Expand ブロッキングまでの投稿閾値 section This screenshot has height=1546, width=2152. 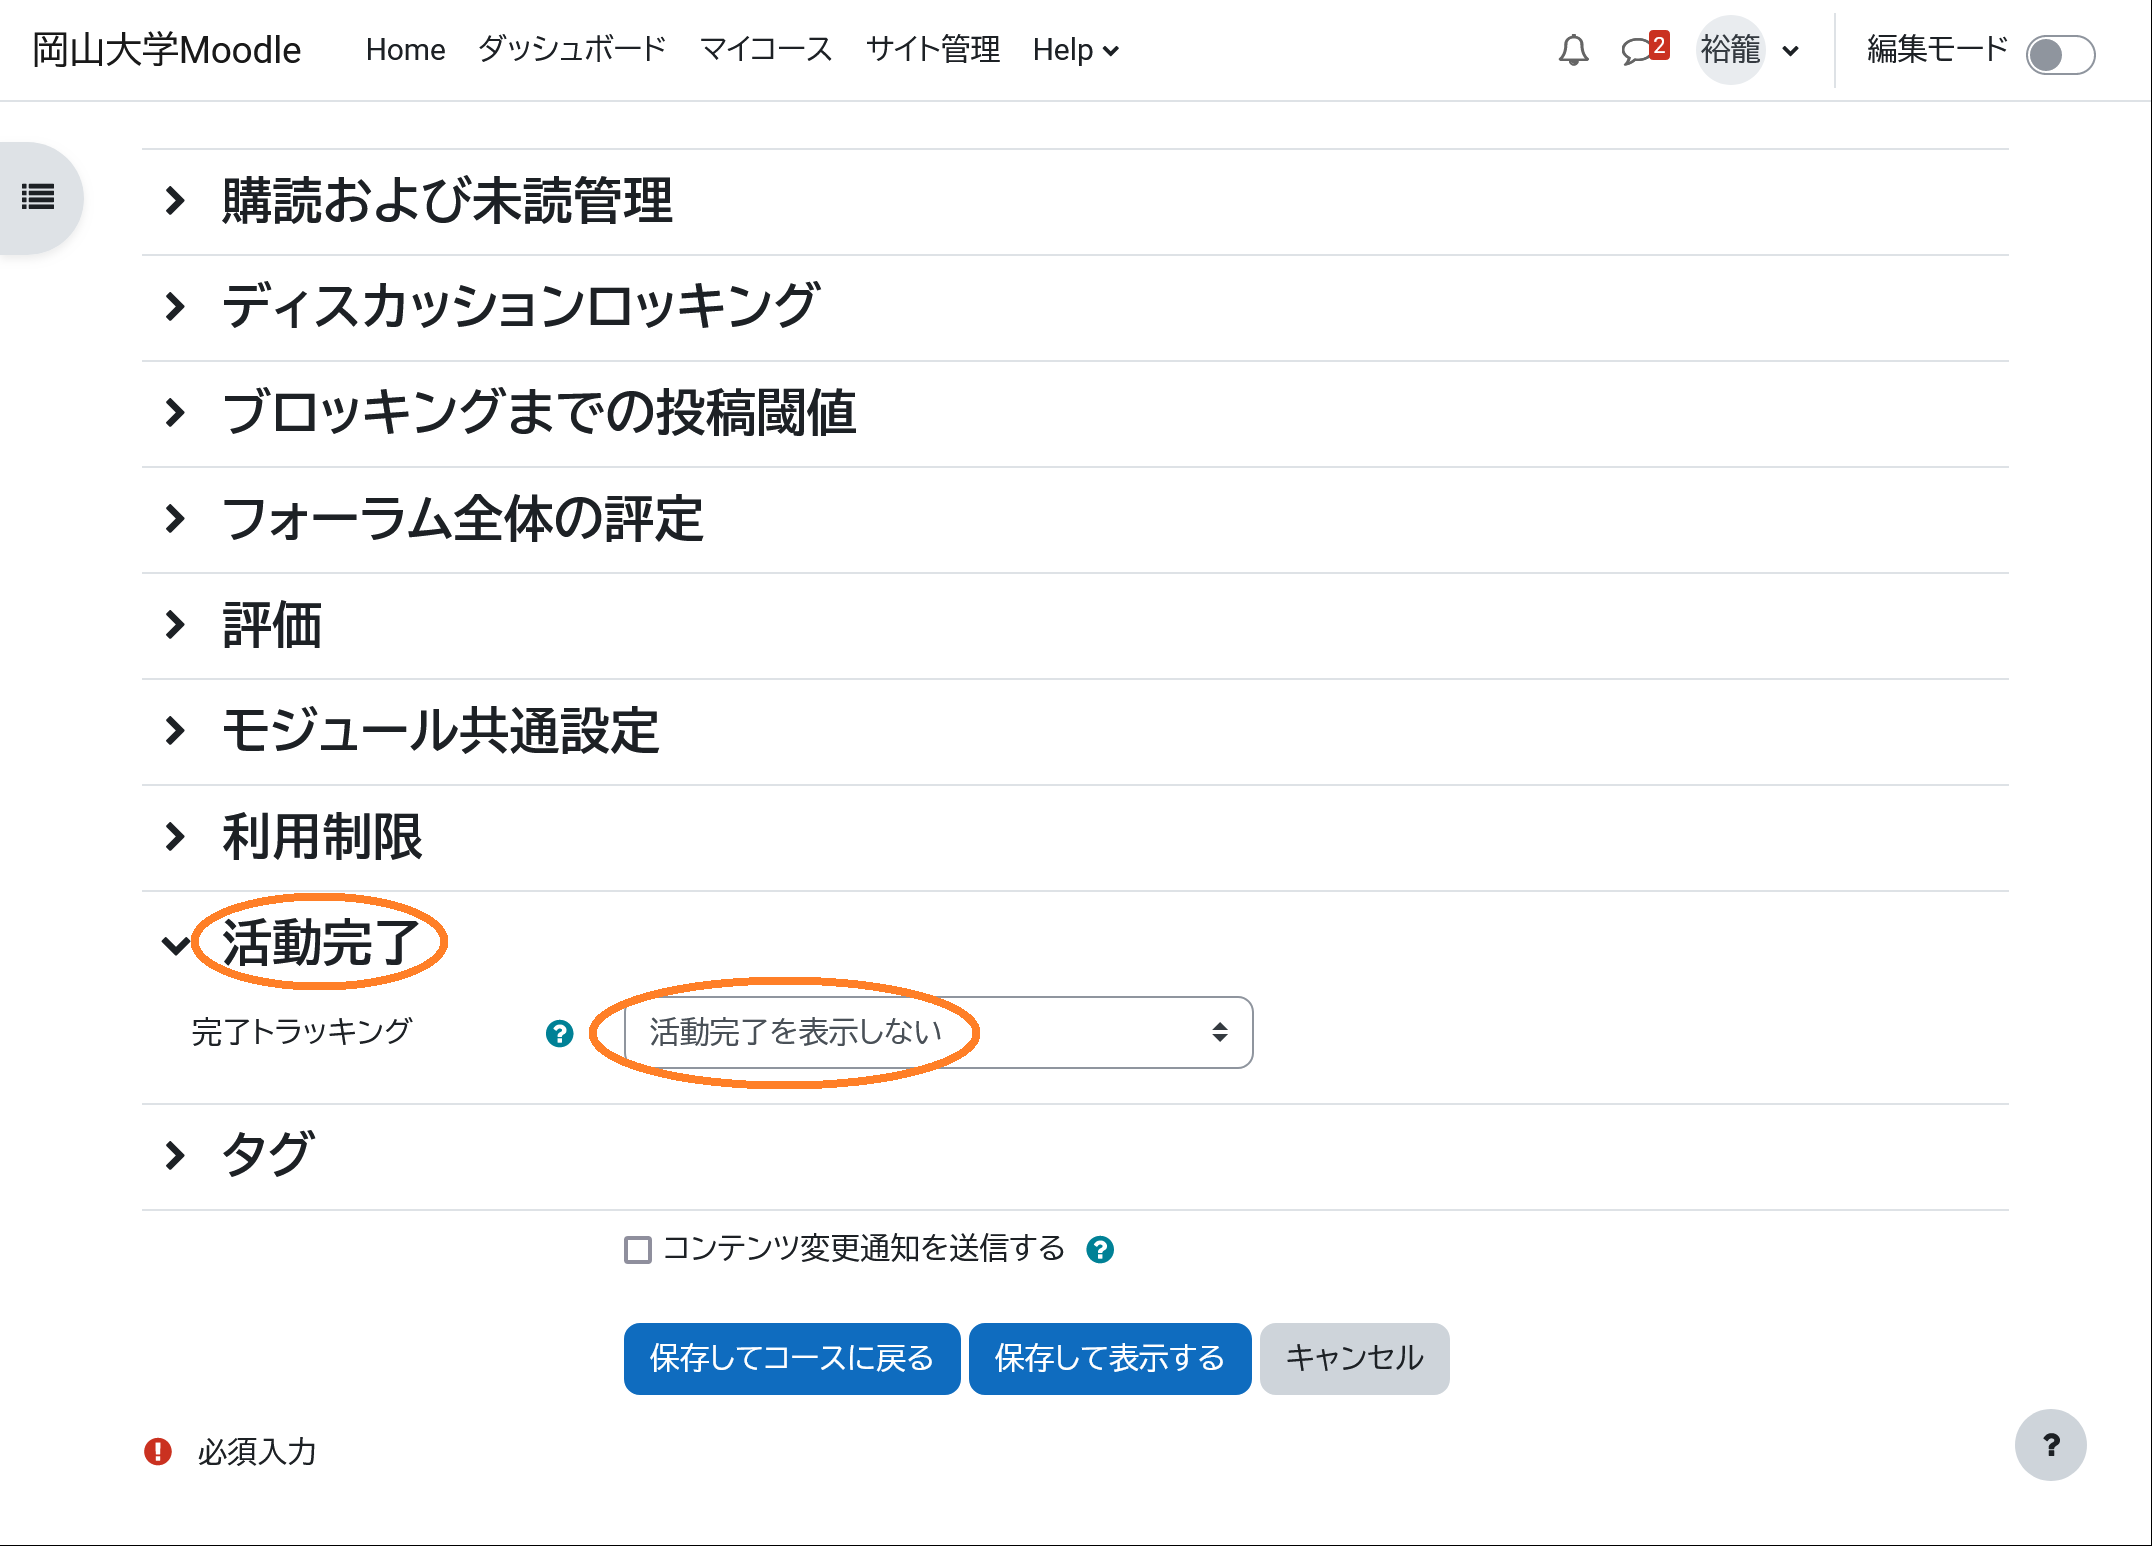175,413
